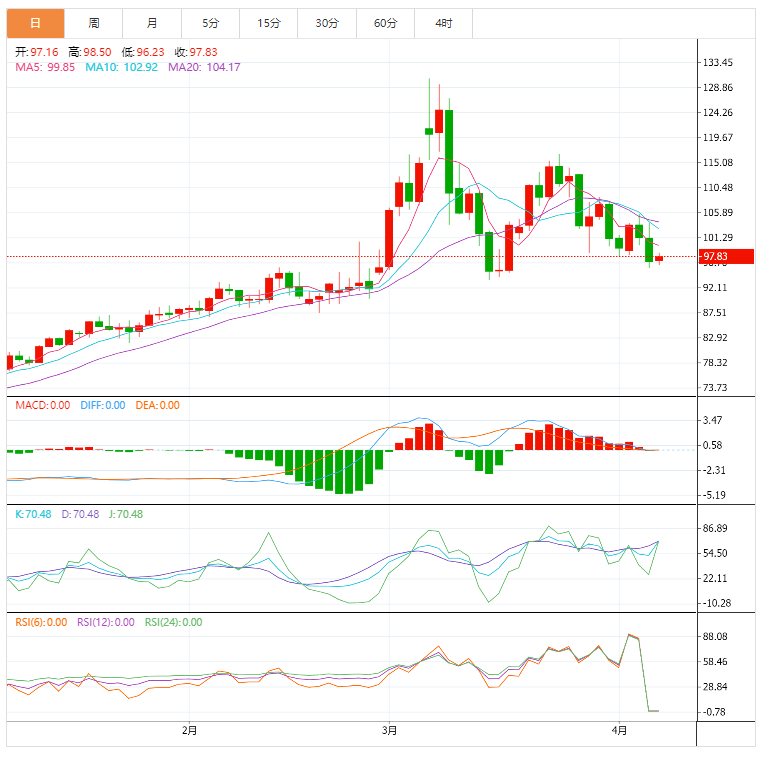Screen dimensions: 766x757
Task: Switch to the 月 monthly tab
Action: [152, 23]
